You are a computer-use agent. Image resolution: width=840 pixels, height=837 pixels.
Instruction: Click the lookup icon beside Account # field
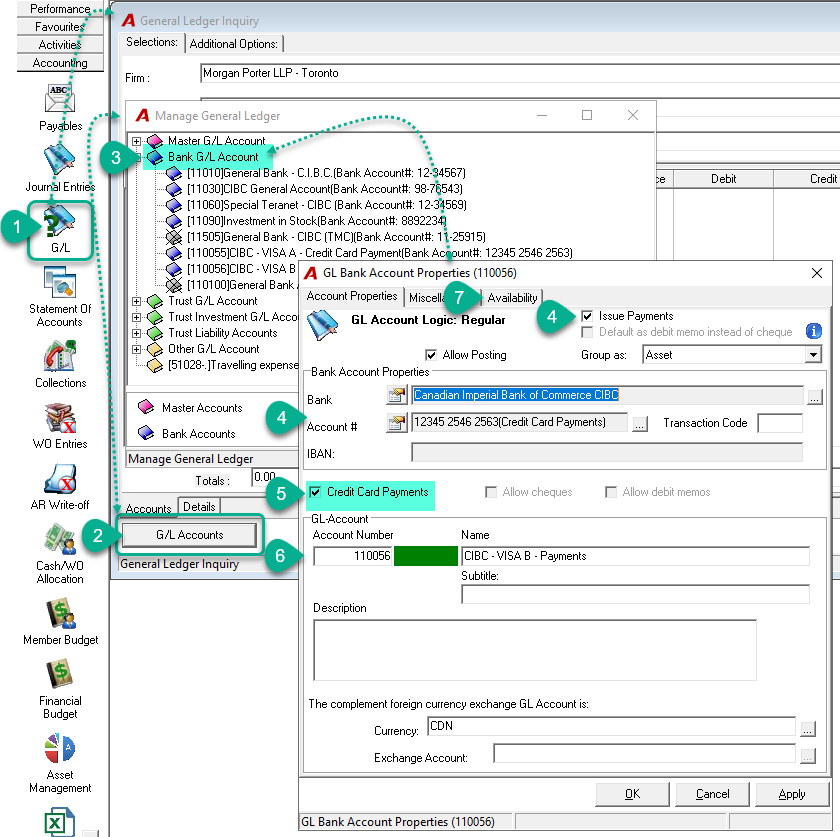(x=396, y=423)
